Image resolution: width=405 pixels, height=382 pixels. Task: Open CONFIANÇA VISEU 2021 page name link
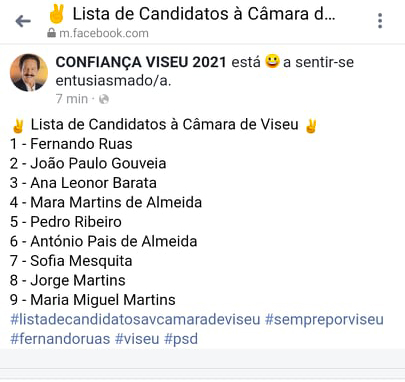click(141, 62)
